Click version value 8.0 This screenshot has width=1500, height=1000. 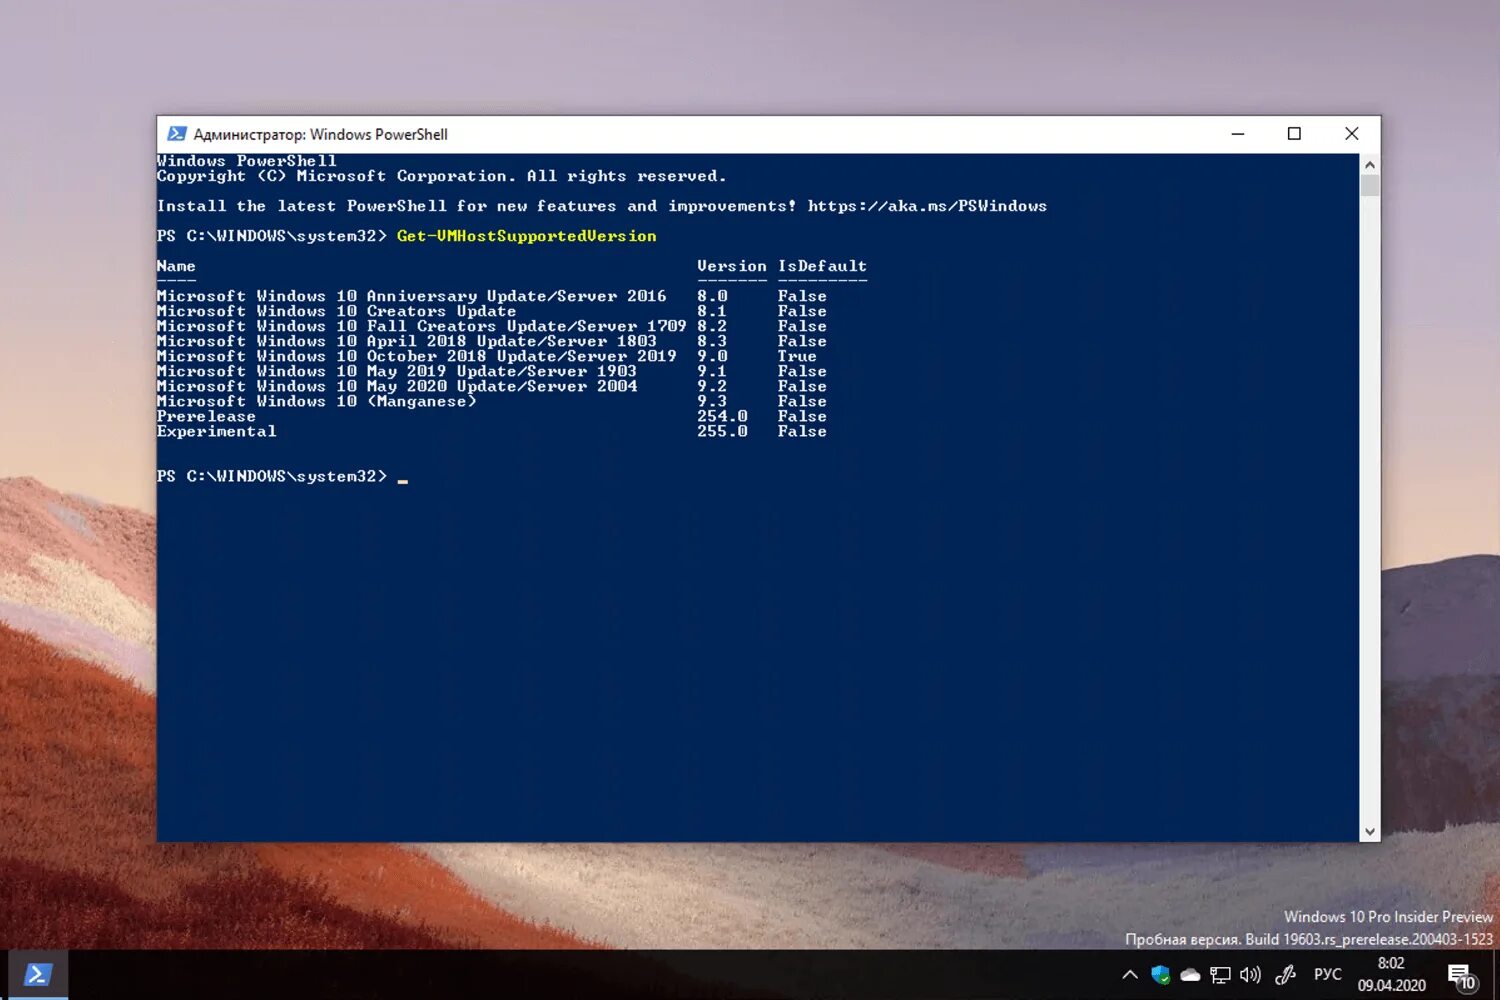pyautogui.click(x=712, y=296)
